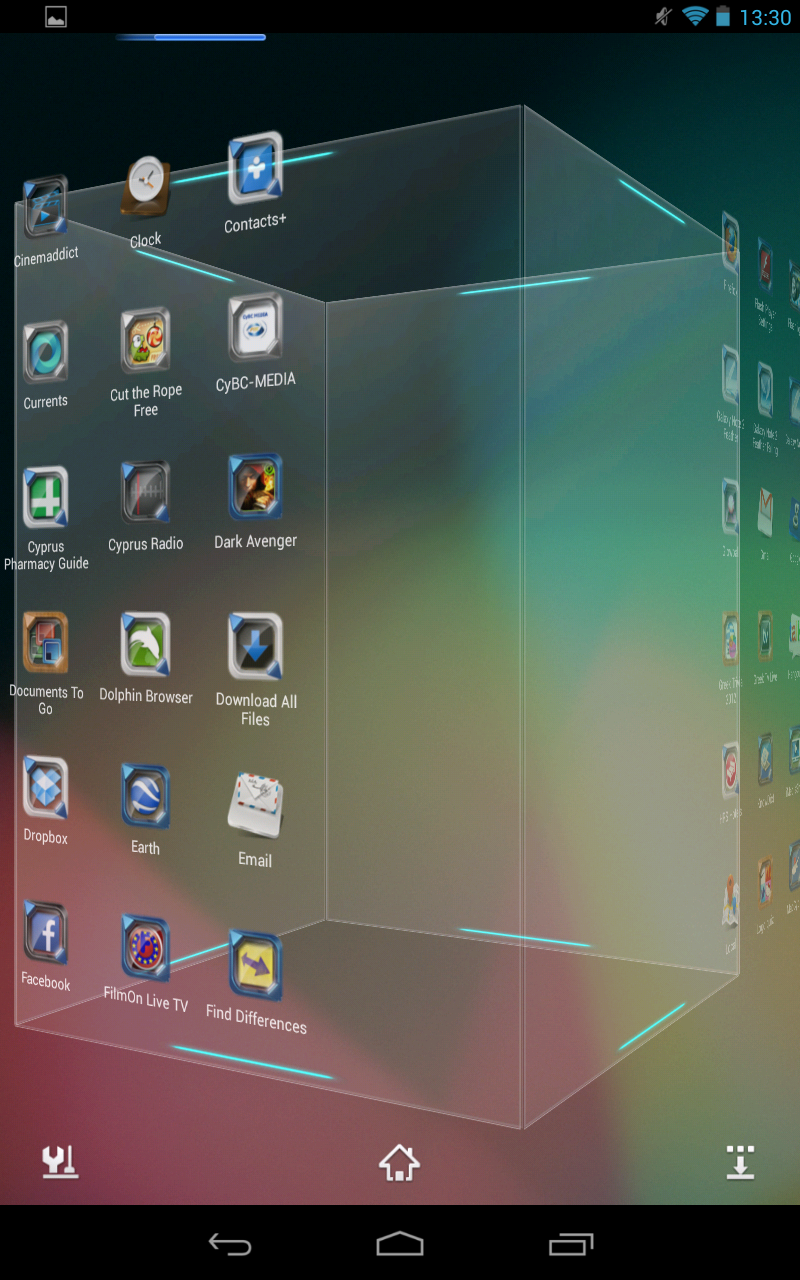Viewport: 800px width, 1280px height.
Task: Open the Cinemaddict app
Action: [x=45, y=208]
